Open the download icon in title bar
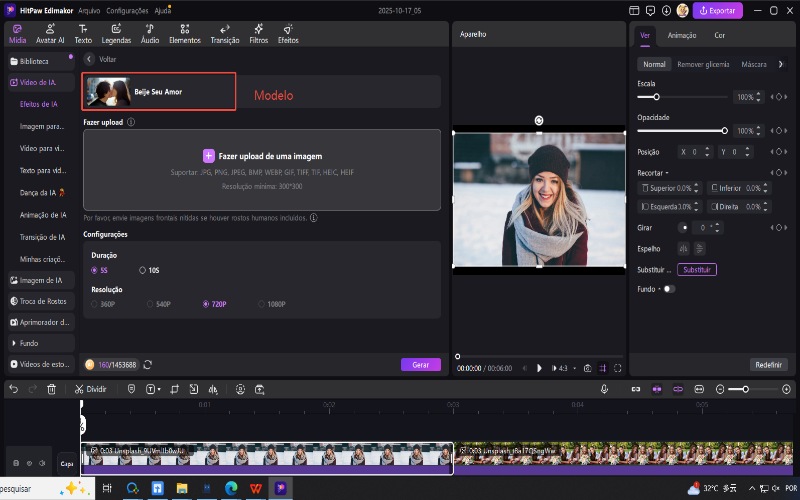The width and height of the screenshot is (800, 500). tap(666, 10)
